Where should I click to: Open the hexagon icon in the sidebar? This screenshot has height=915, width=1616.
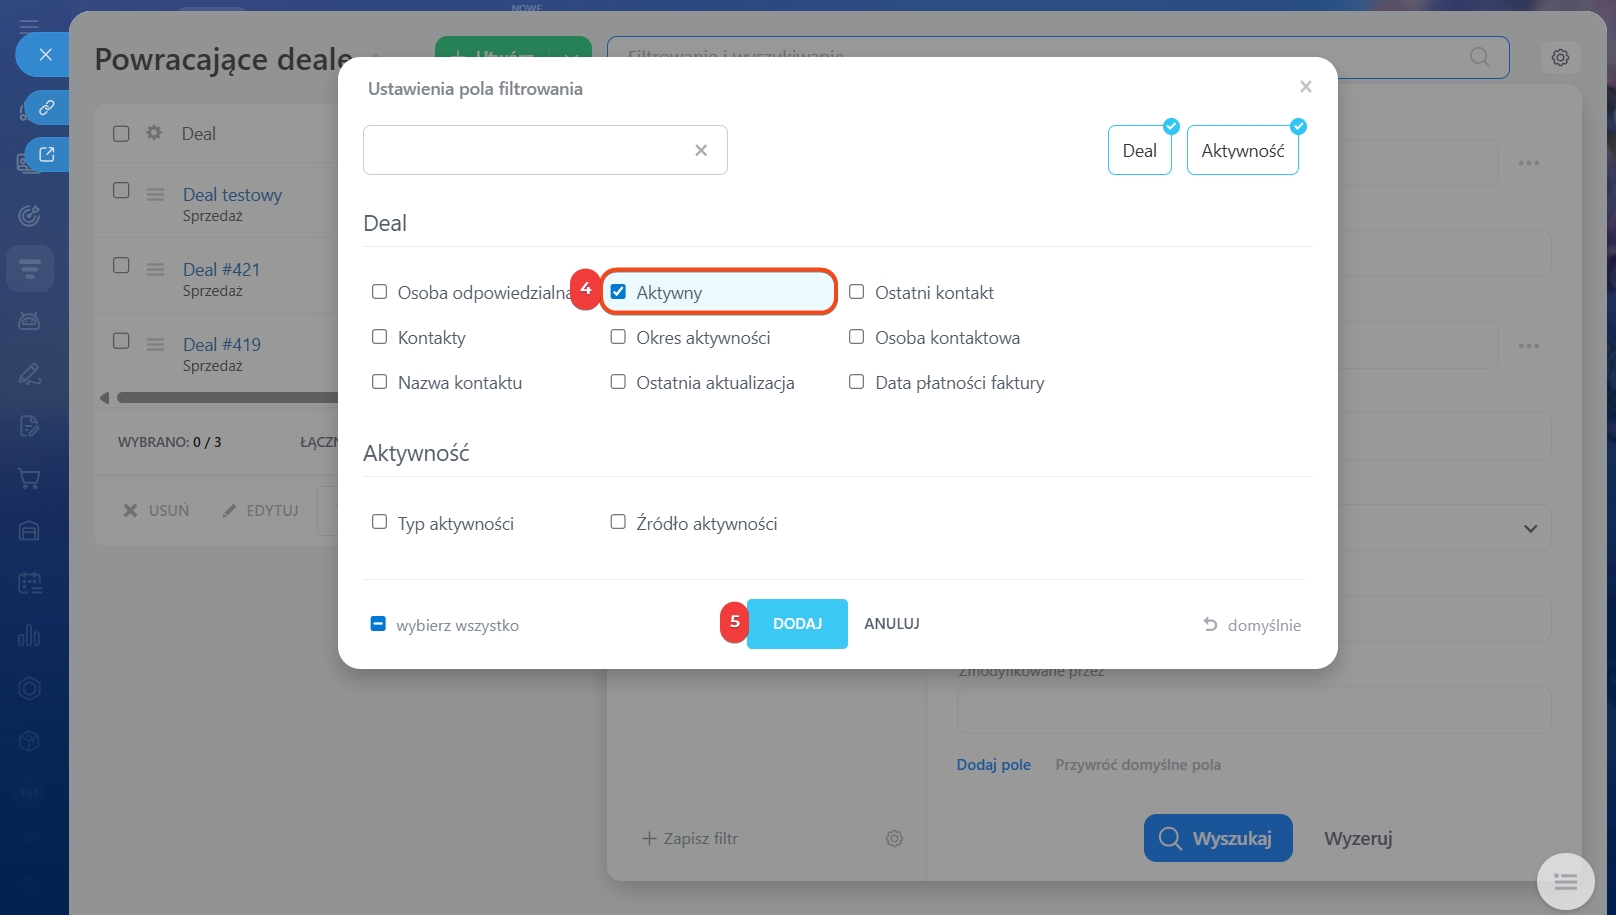pos(30,688)
